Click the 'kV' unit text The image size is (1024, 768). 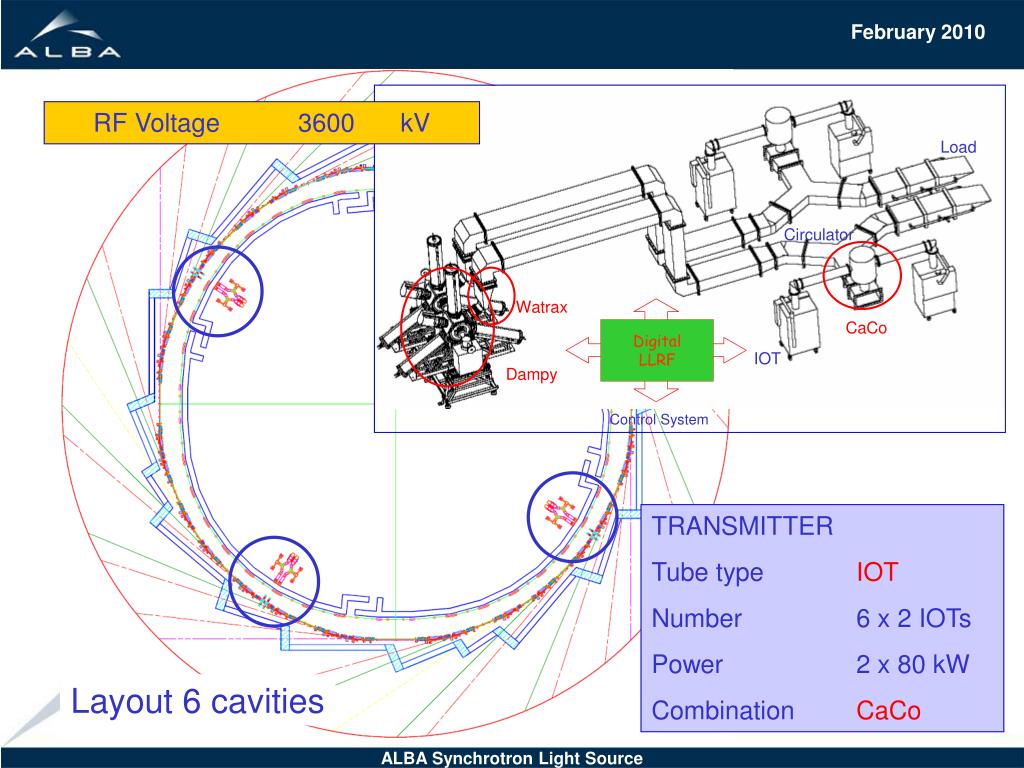[x=415, y=122]
